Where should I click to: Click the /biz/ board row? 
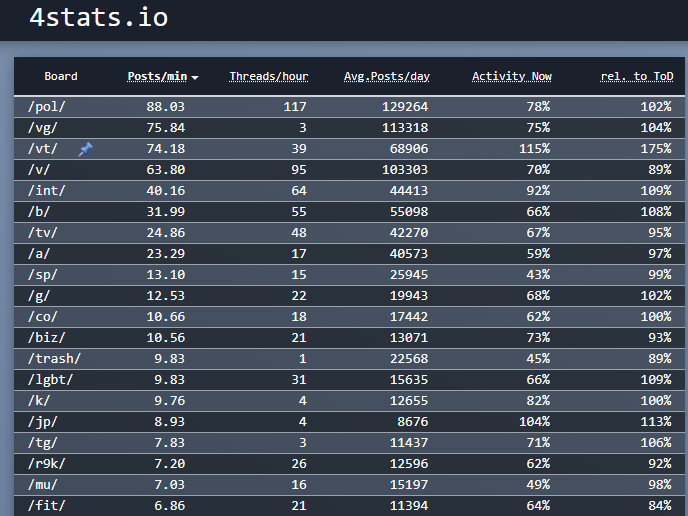click(44, 338)
